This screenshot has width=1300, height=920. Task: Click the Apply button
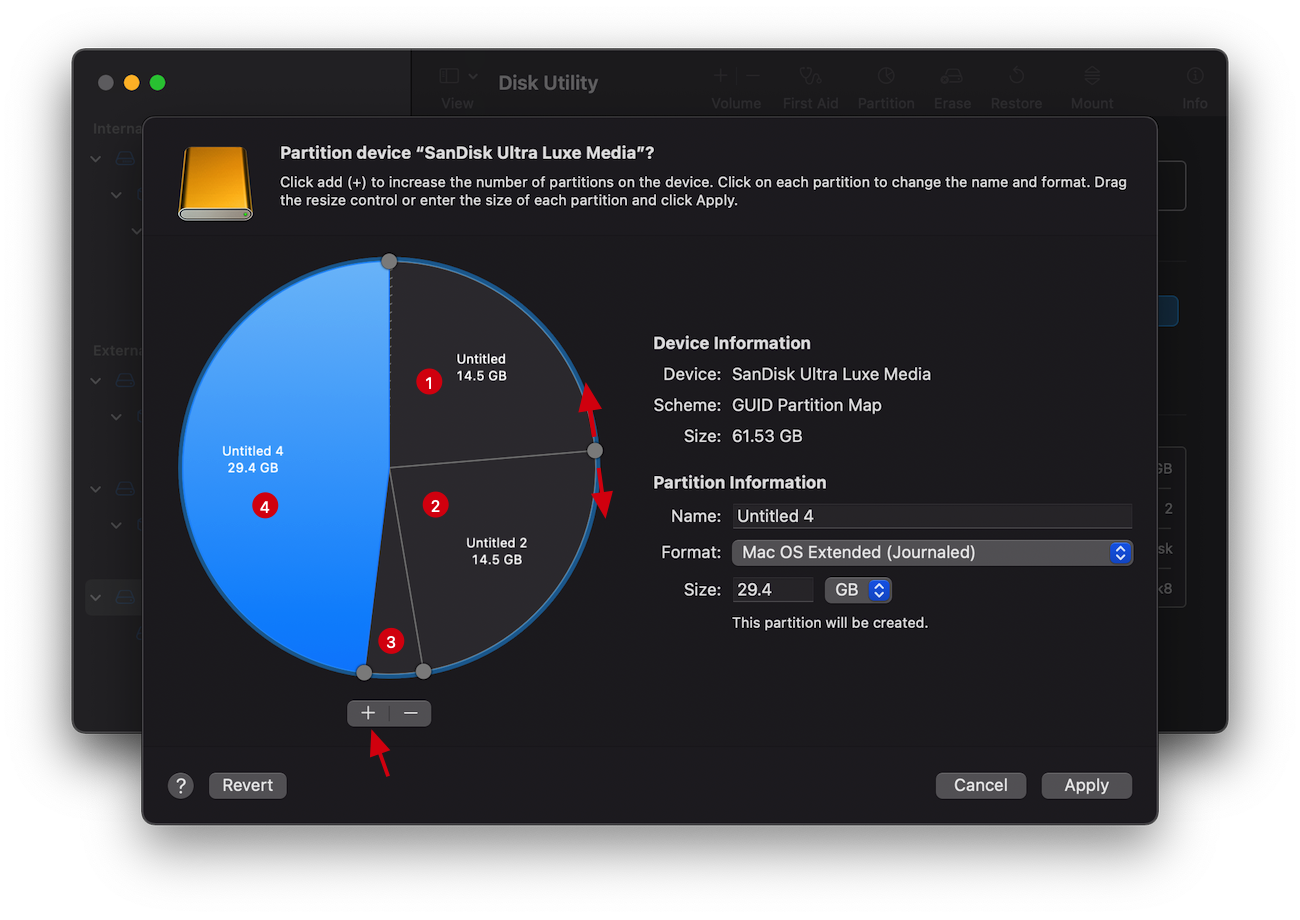click(1086, 785)
